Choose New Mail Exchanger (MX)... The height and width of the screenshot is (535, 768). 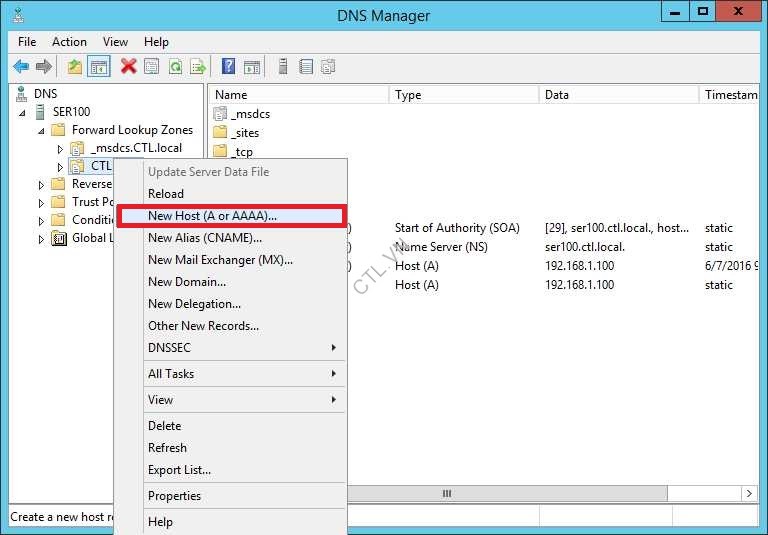231,260
